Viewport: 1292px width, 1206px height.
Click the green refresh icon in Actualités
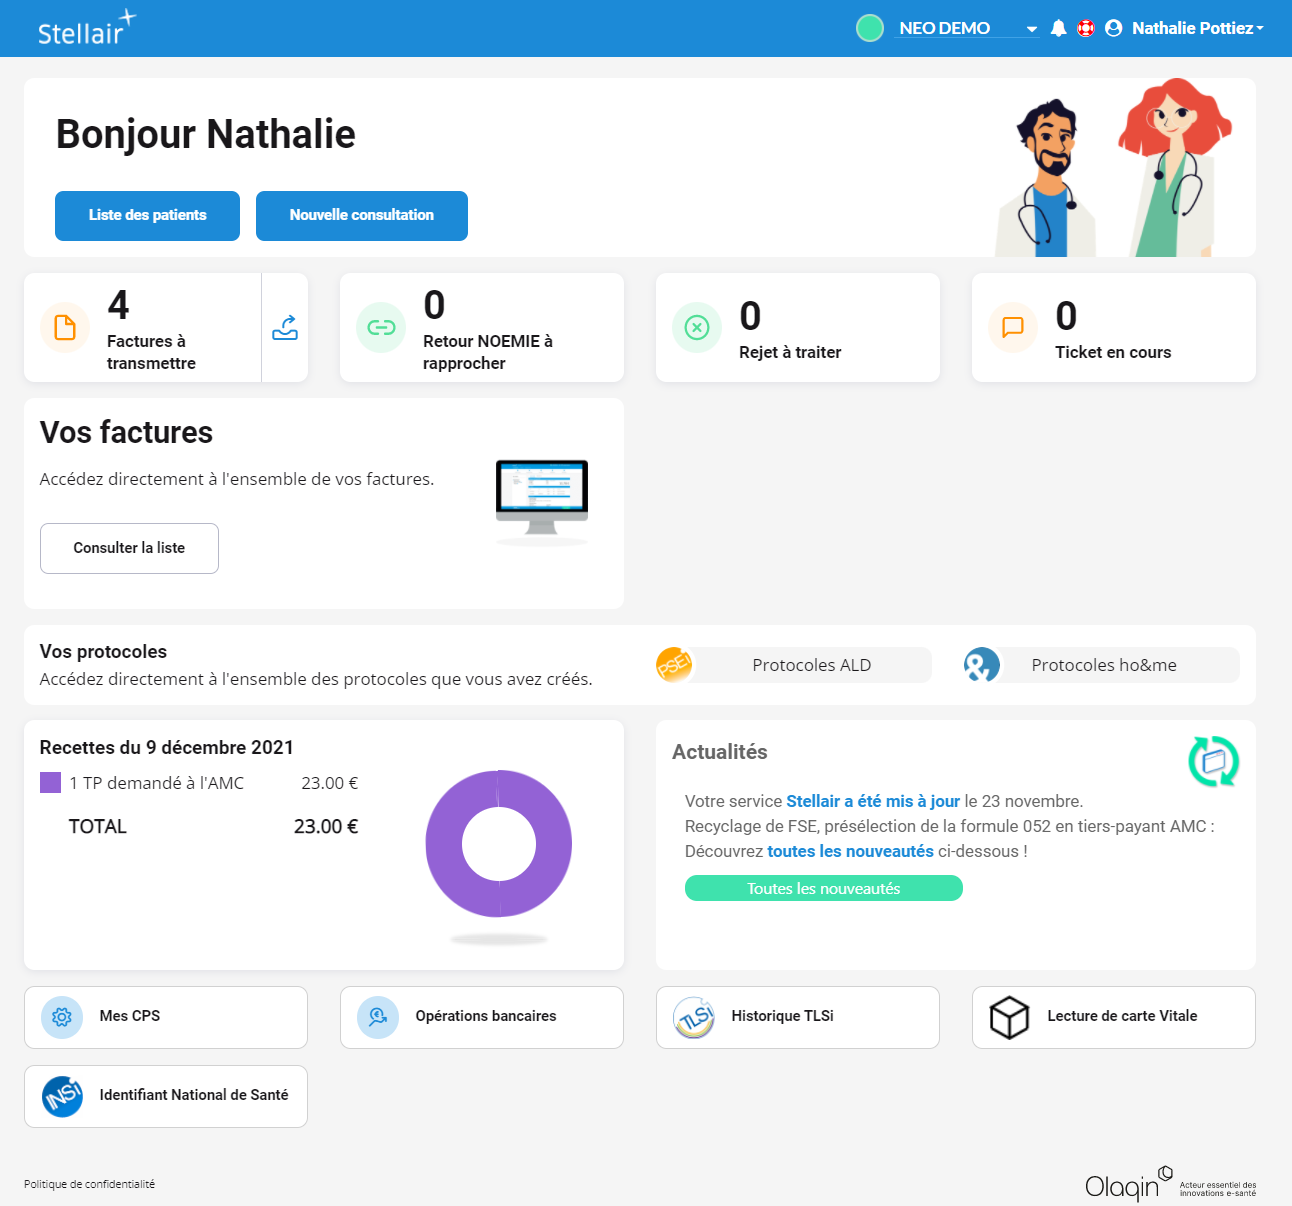(1213, 761)
